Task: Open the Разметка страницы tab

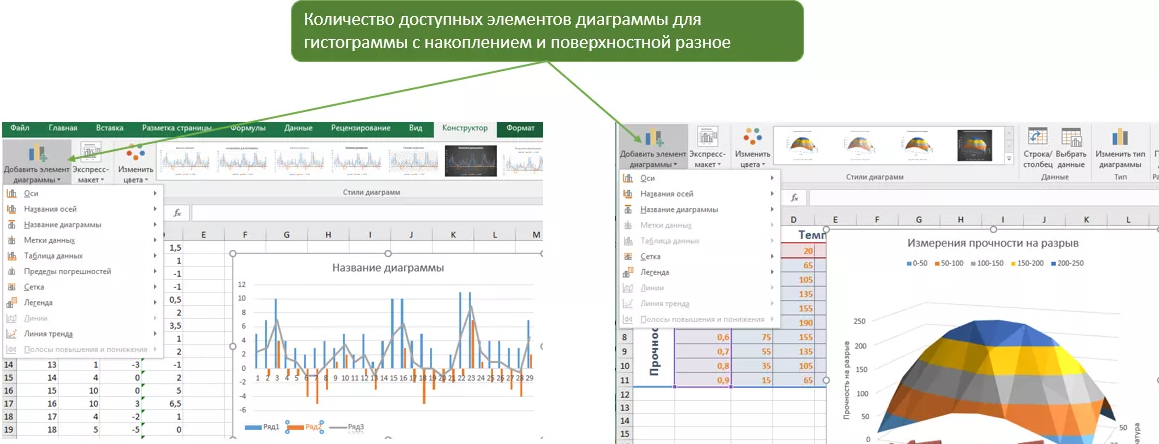Action: (177, 128)
